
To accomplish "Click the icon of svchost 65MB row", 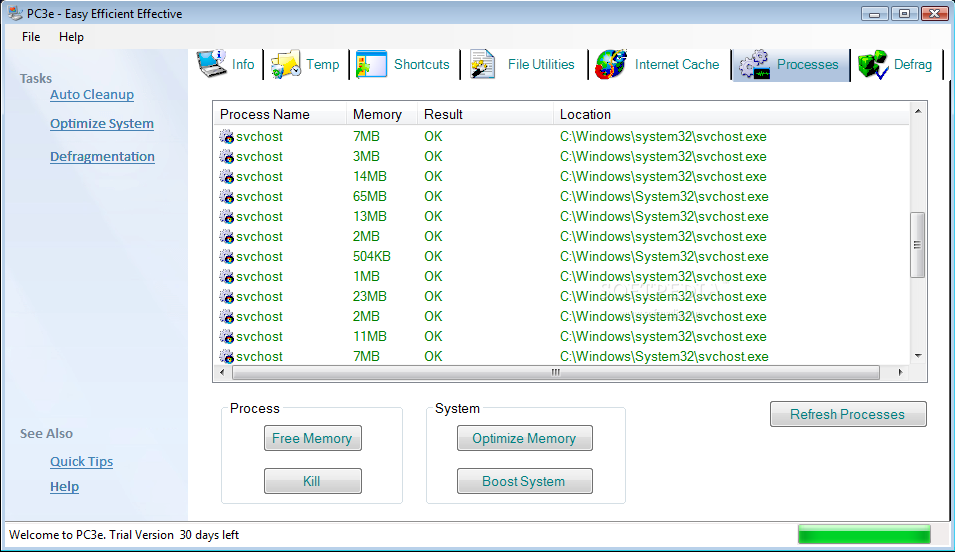I will (x=227, y=197).
